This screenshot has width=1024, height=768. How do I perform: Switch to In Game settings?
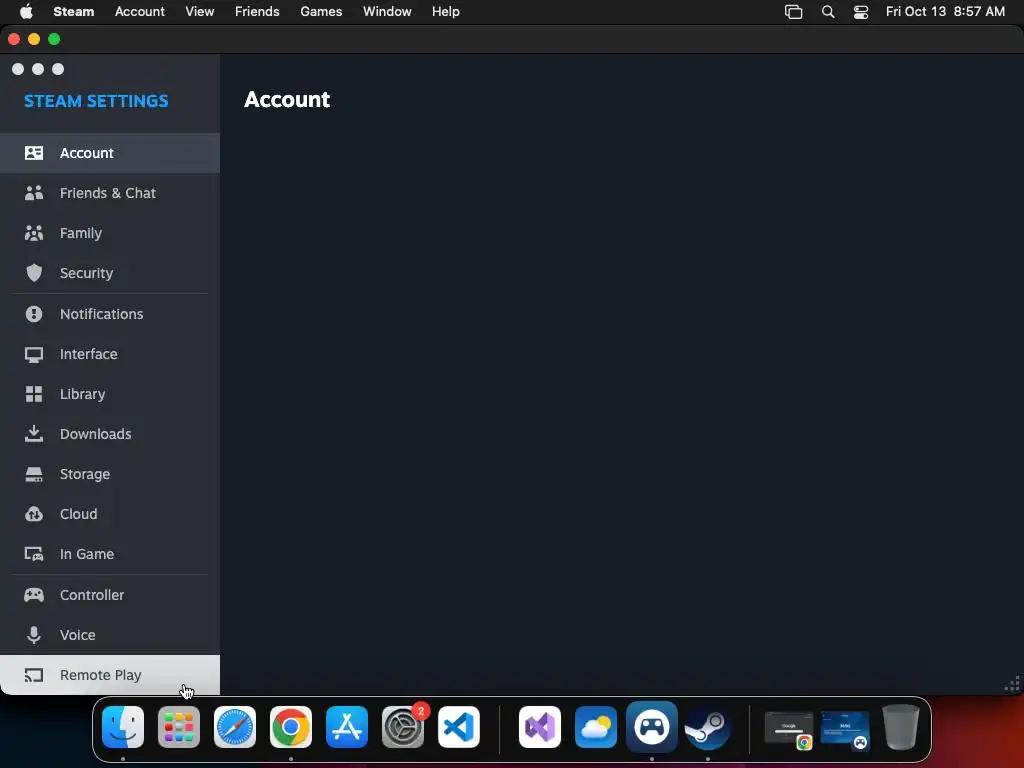[x=110, y=554]
